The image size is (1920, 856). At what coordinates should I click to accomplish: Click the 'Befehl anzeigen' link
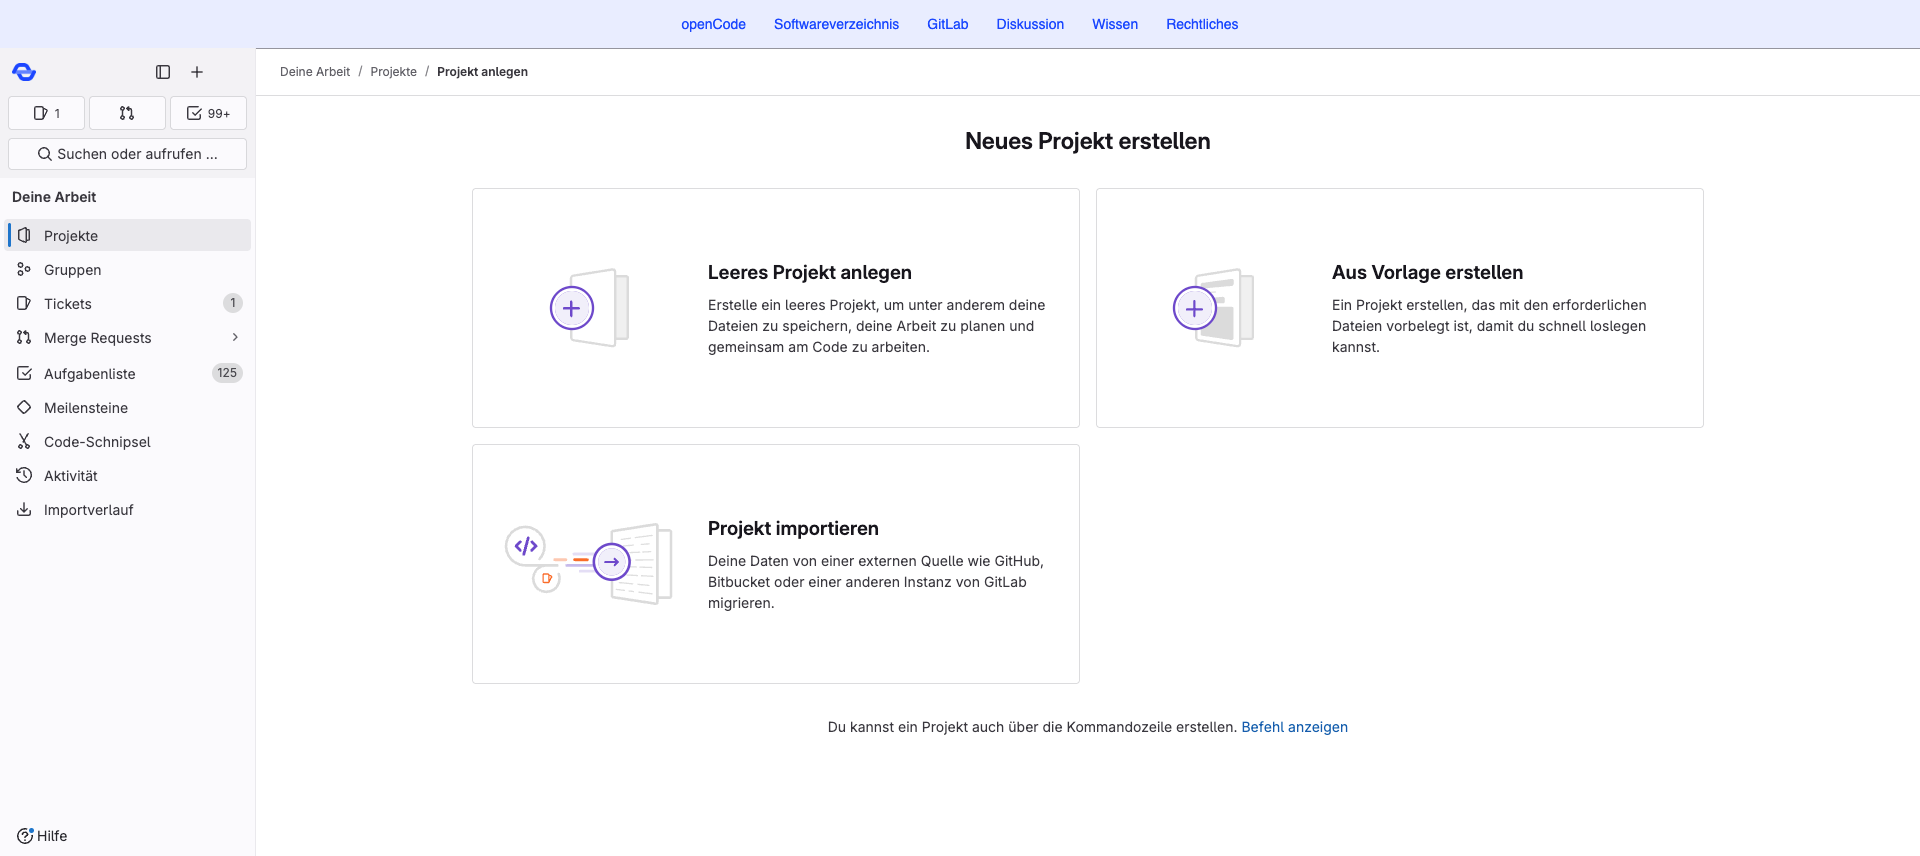[1294, 727]
